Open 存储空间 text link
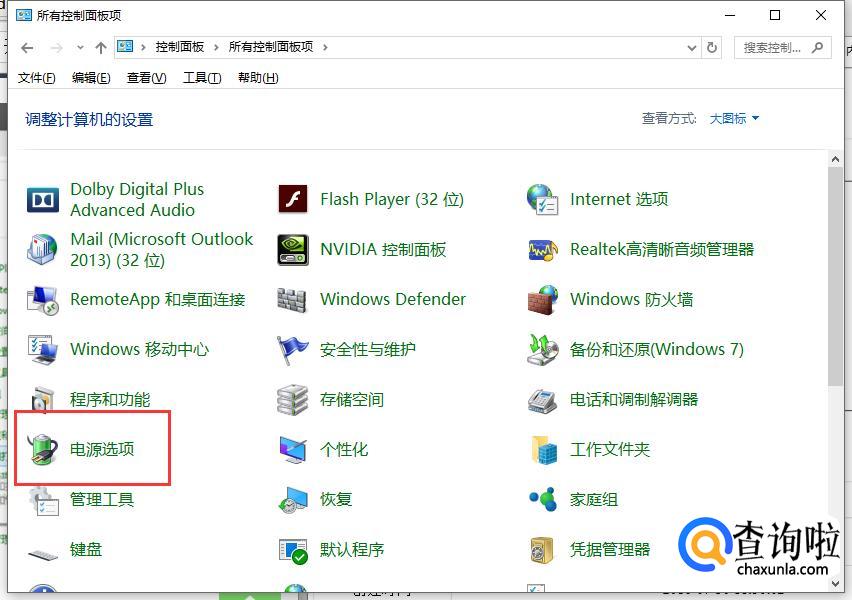Image resolution: width=852 pixels, height=600 pixels. (x=352, y=399)
